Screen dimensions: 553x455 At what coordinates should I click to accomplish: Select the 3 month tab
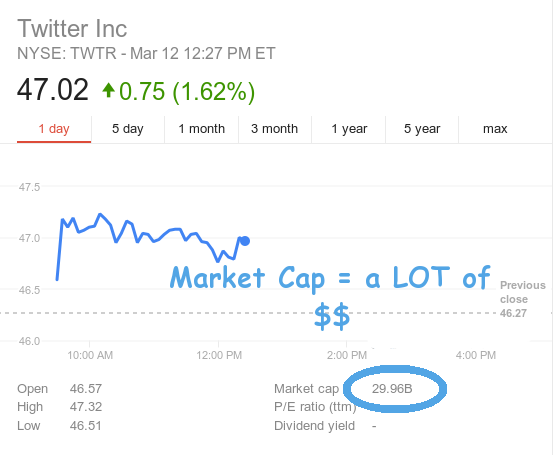pos(275,129)
